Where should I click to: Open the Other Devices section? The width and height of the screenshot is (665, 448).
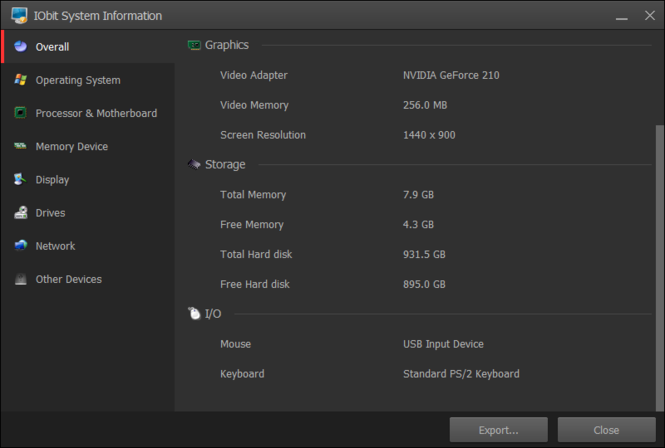pyautogui.click(x=69, y=279)
